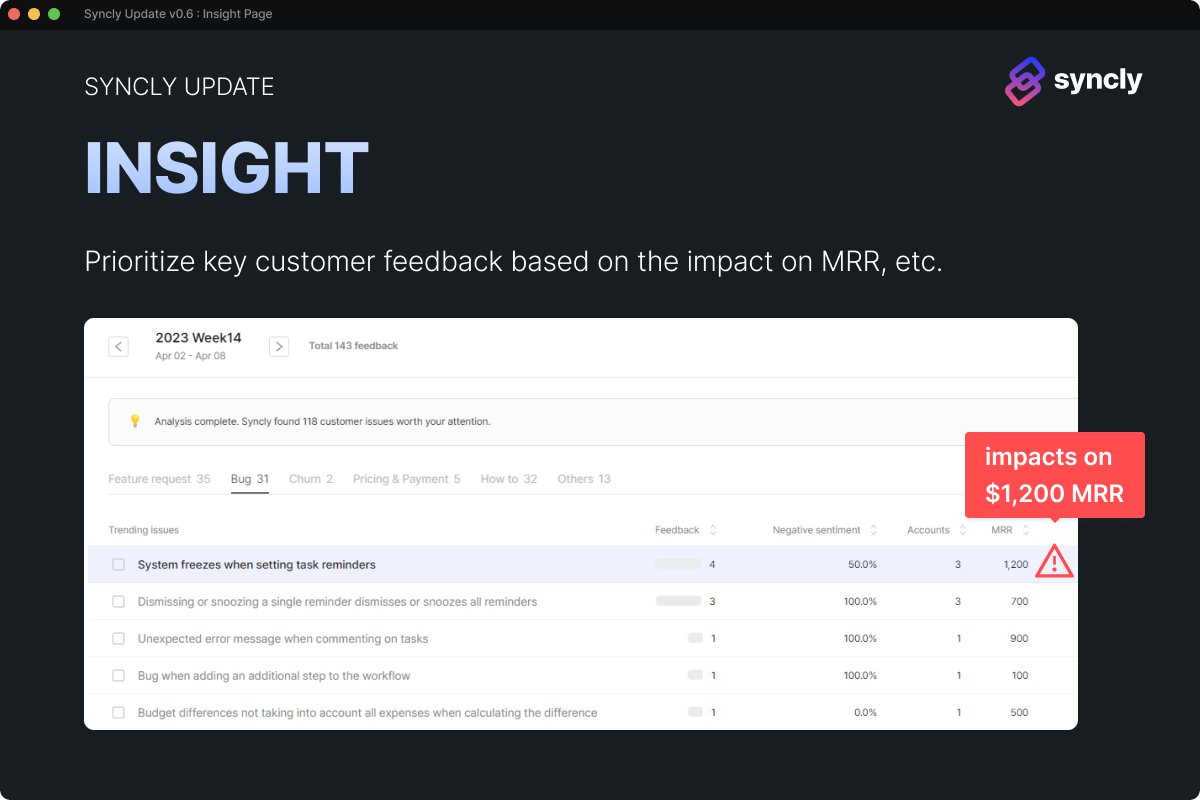Viewport: 1200px width, 800px height.
Task: Click the 500 MRR value
Action: (1019, 712)
